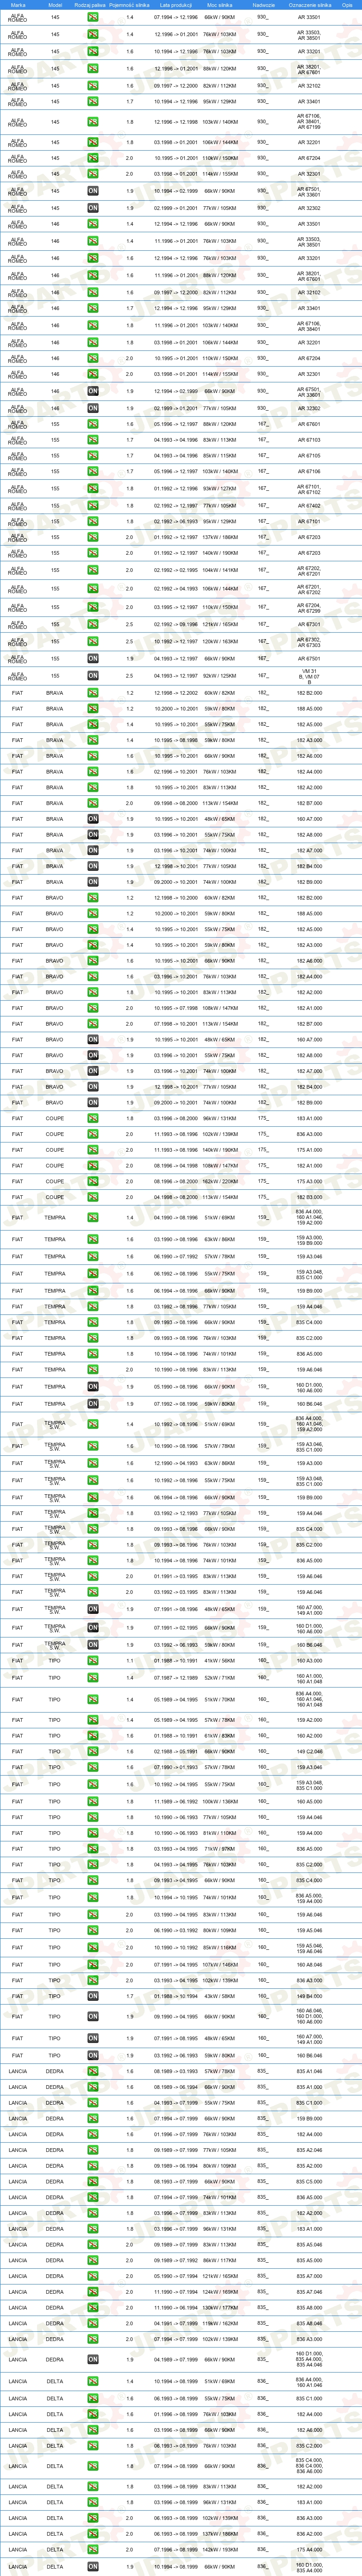Click the Opis column header
Viewport: 362px width, 2576px height.
pos(347,5)
